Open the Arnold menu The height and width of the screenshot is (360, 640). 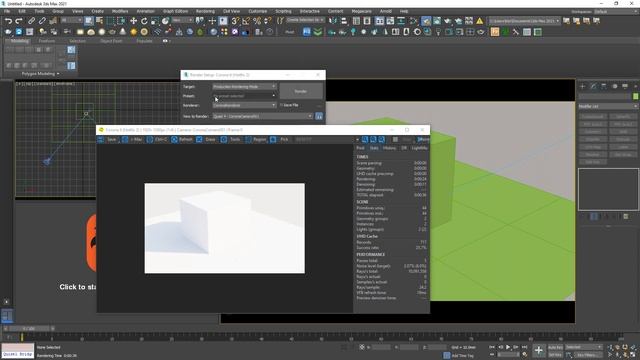pos(386,11)
